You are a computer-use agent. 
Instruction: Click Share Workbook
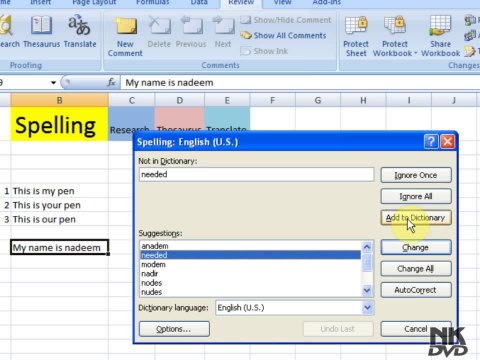[x=440, y=37]
